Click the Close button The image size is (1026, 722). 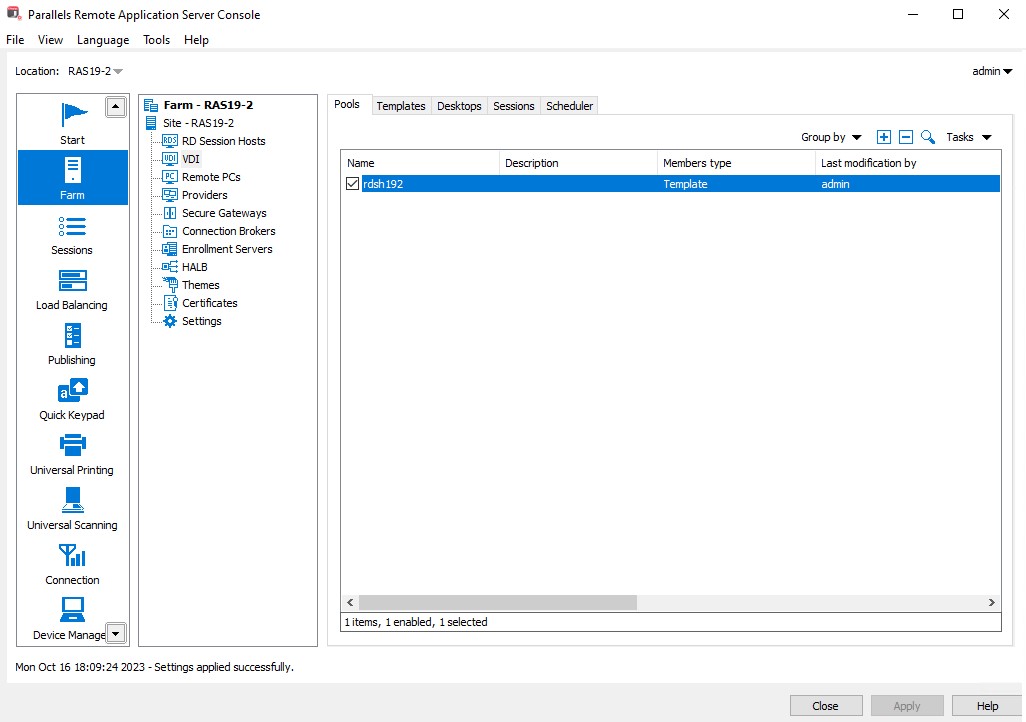[826, 706]
